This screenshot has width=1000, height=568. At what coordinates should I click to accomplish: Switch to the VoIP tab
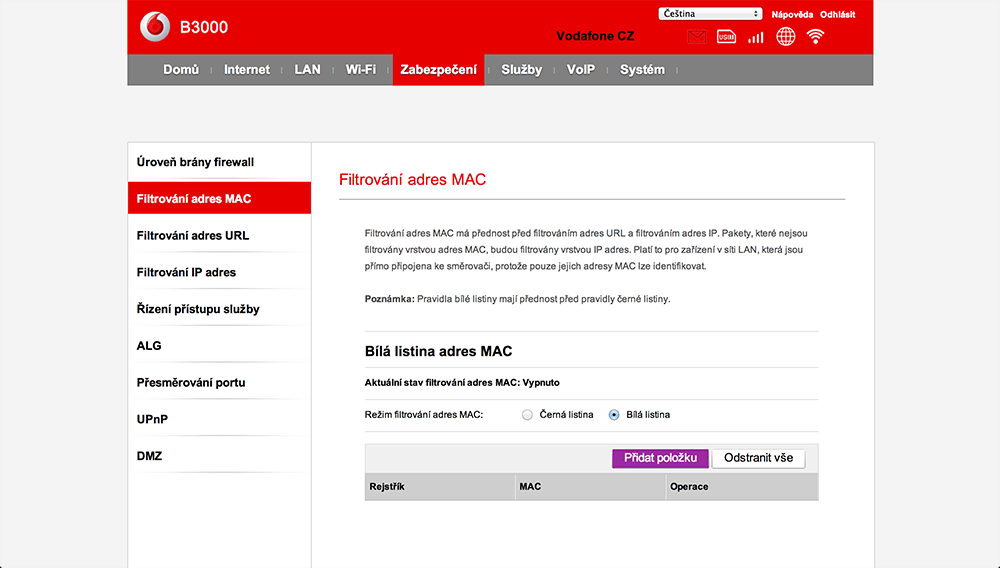coord(580,69)
